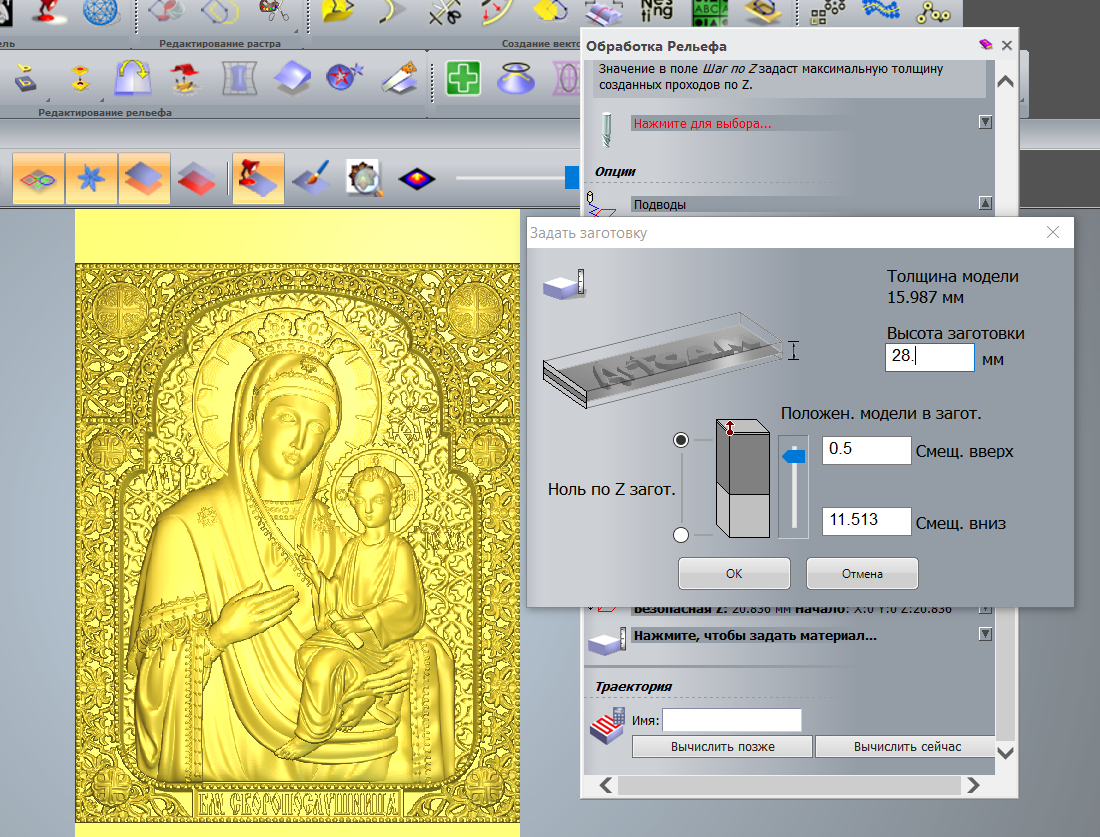Click the blue handle of view toolbar slider

572,178
